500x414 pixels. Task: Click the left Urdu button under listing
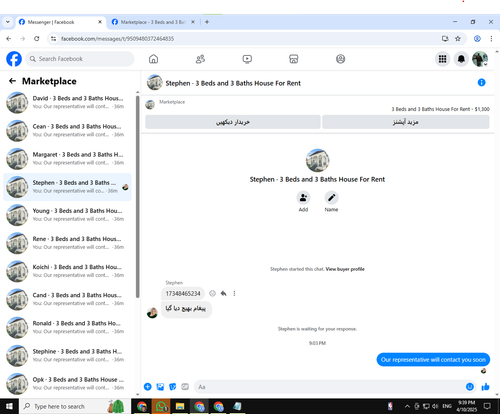click(233, 122)
